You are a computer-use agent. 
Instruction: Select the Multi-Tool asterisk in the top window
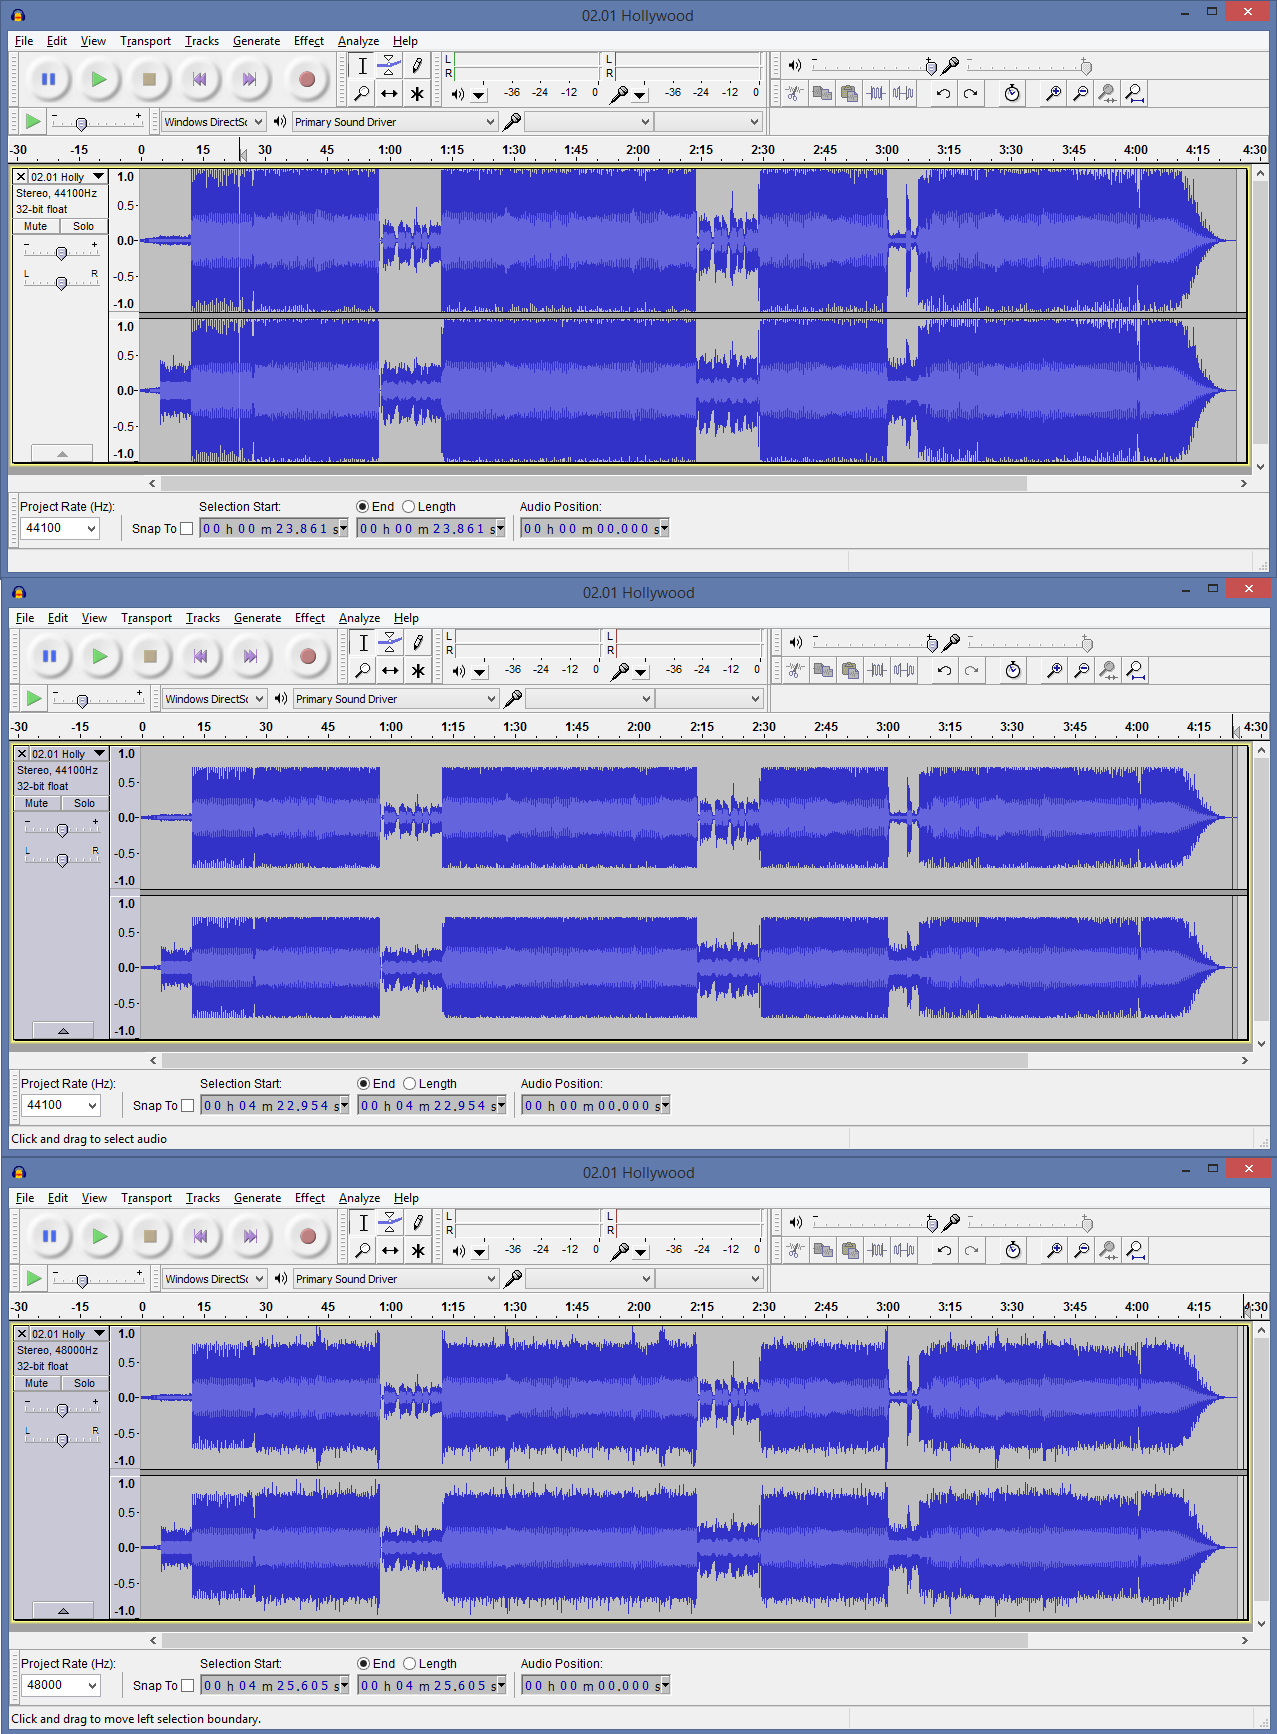point(417,94)
